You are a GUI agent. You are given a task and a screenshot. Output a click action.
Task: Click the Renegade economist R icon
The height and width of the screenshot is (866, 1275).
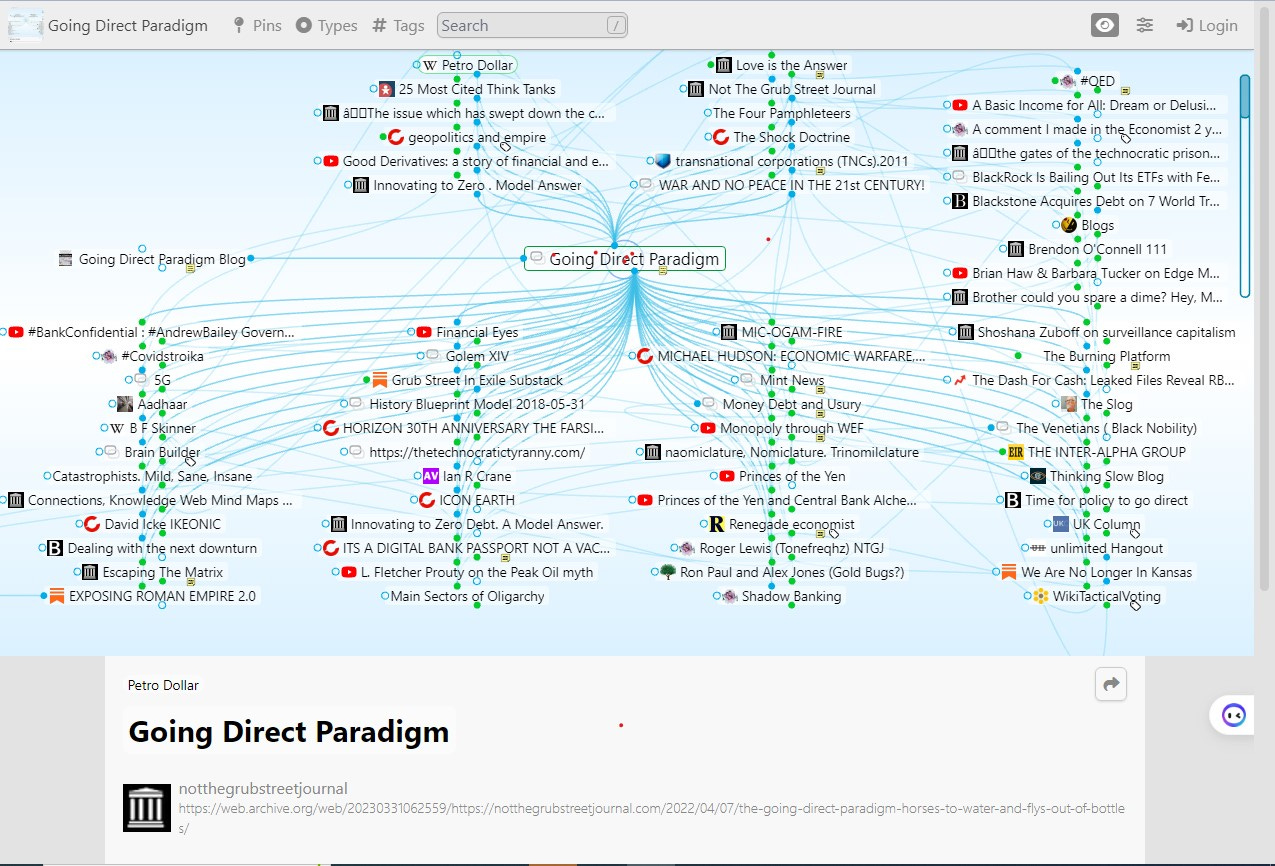716,524
